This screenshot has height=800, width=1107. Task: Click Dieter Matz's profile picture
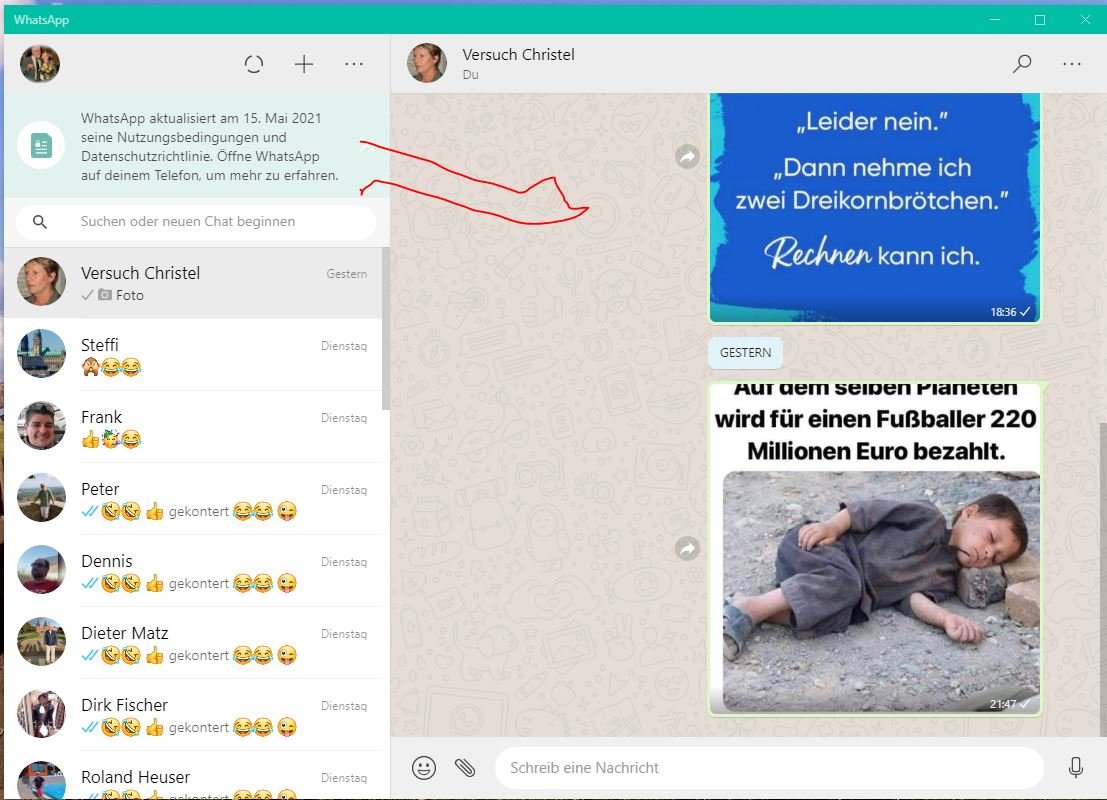pos(41,641)
